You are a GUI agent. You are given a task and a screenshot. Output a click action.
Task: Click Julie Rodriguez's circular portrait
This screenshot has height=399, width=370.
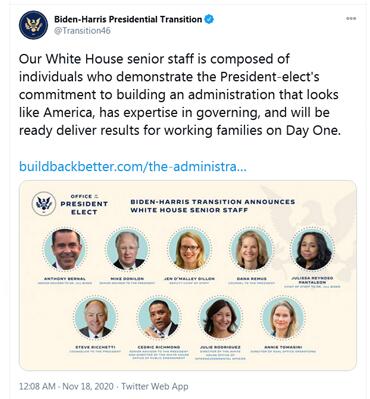[x=220, y=318]
